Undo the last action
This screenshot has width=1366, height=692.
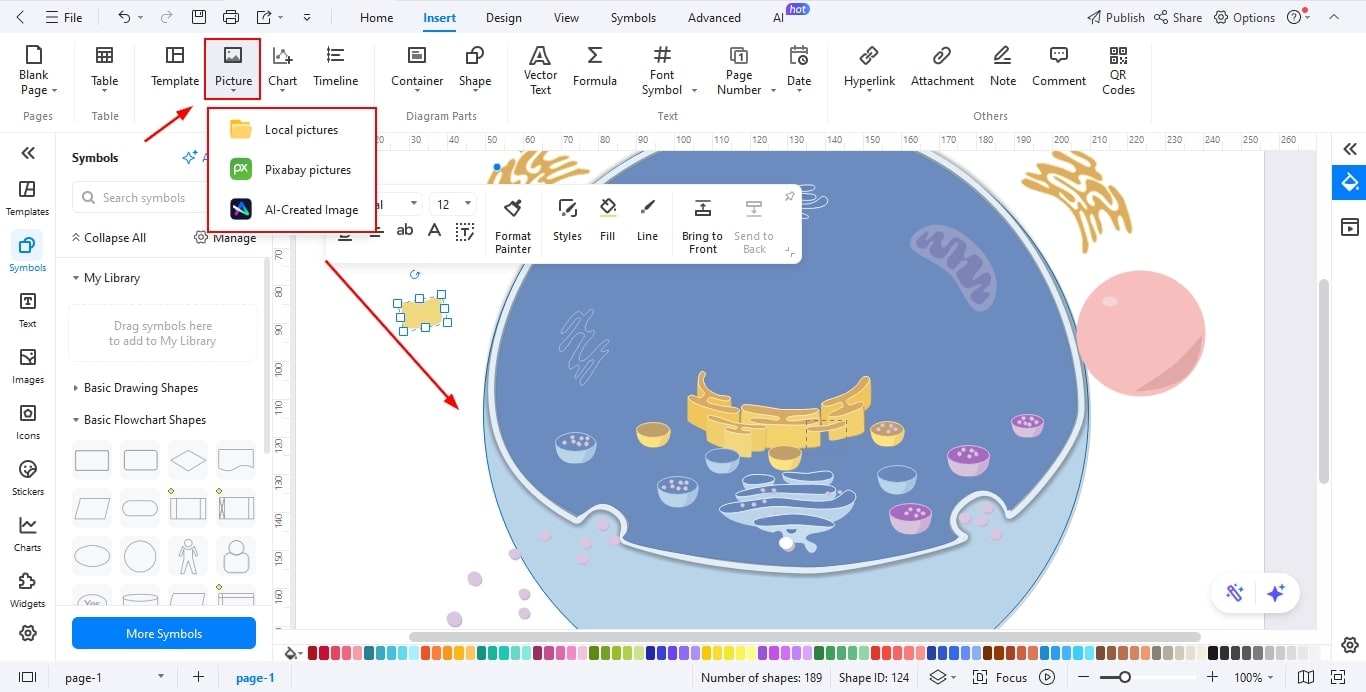click(x=124, y=17)
